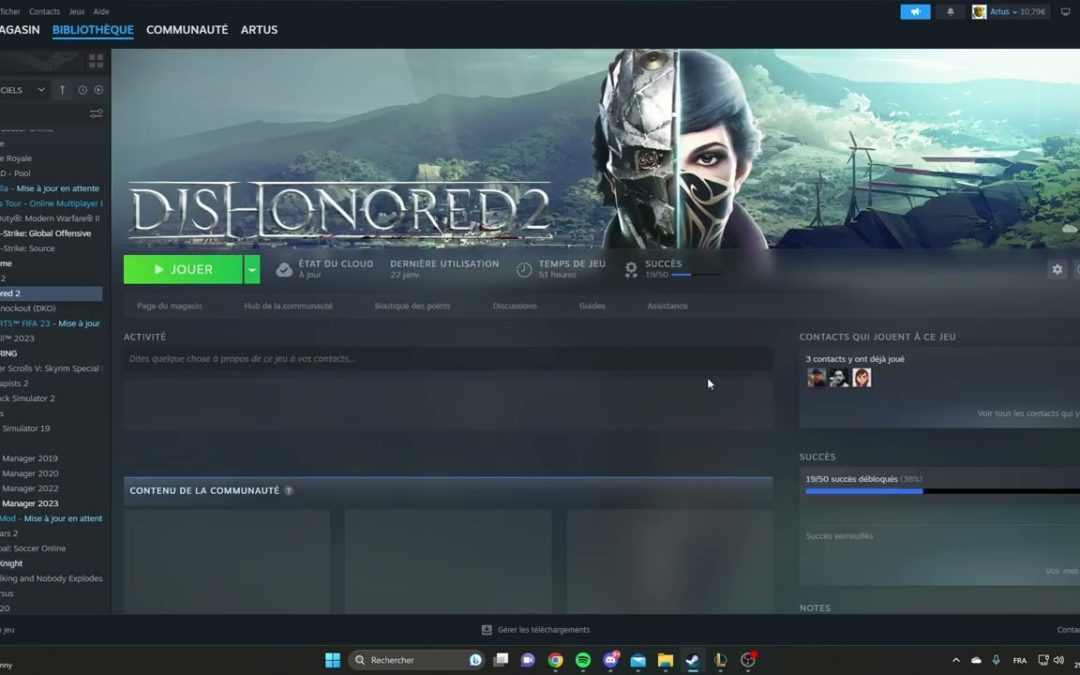Open the Contacts menu
The image size is (1080, 675).
[44, 11]
